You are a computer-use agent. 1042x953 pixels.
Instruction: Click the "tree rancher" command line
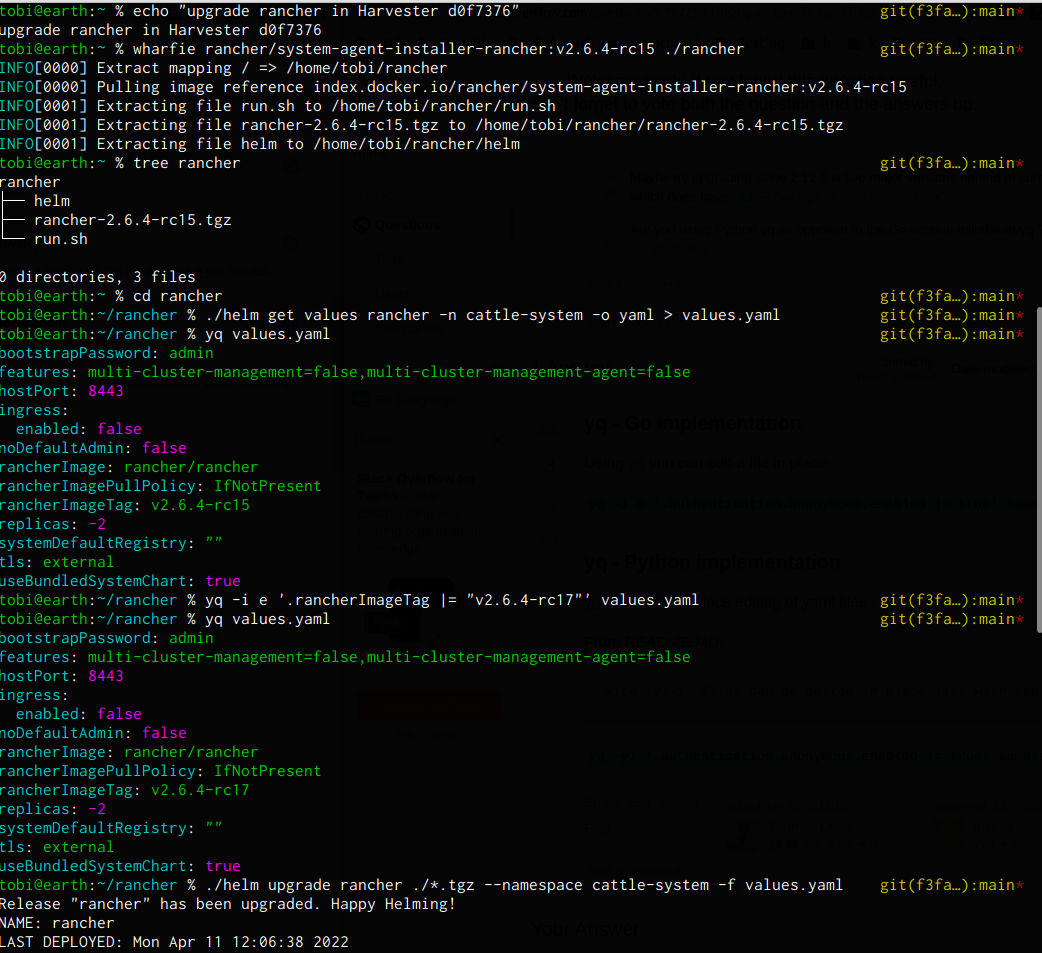120,163
